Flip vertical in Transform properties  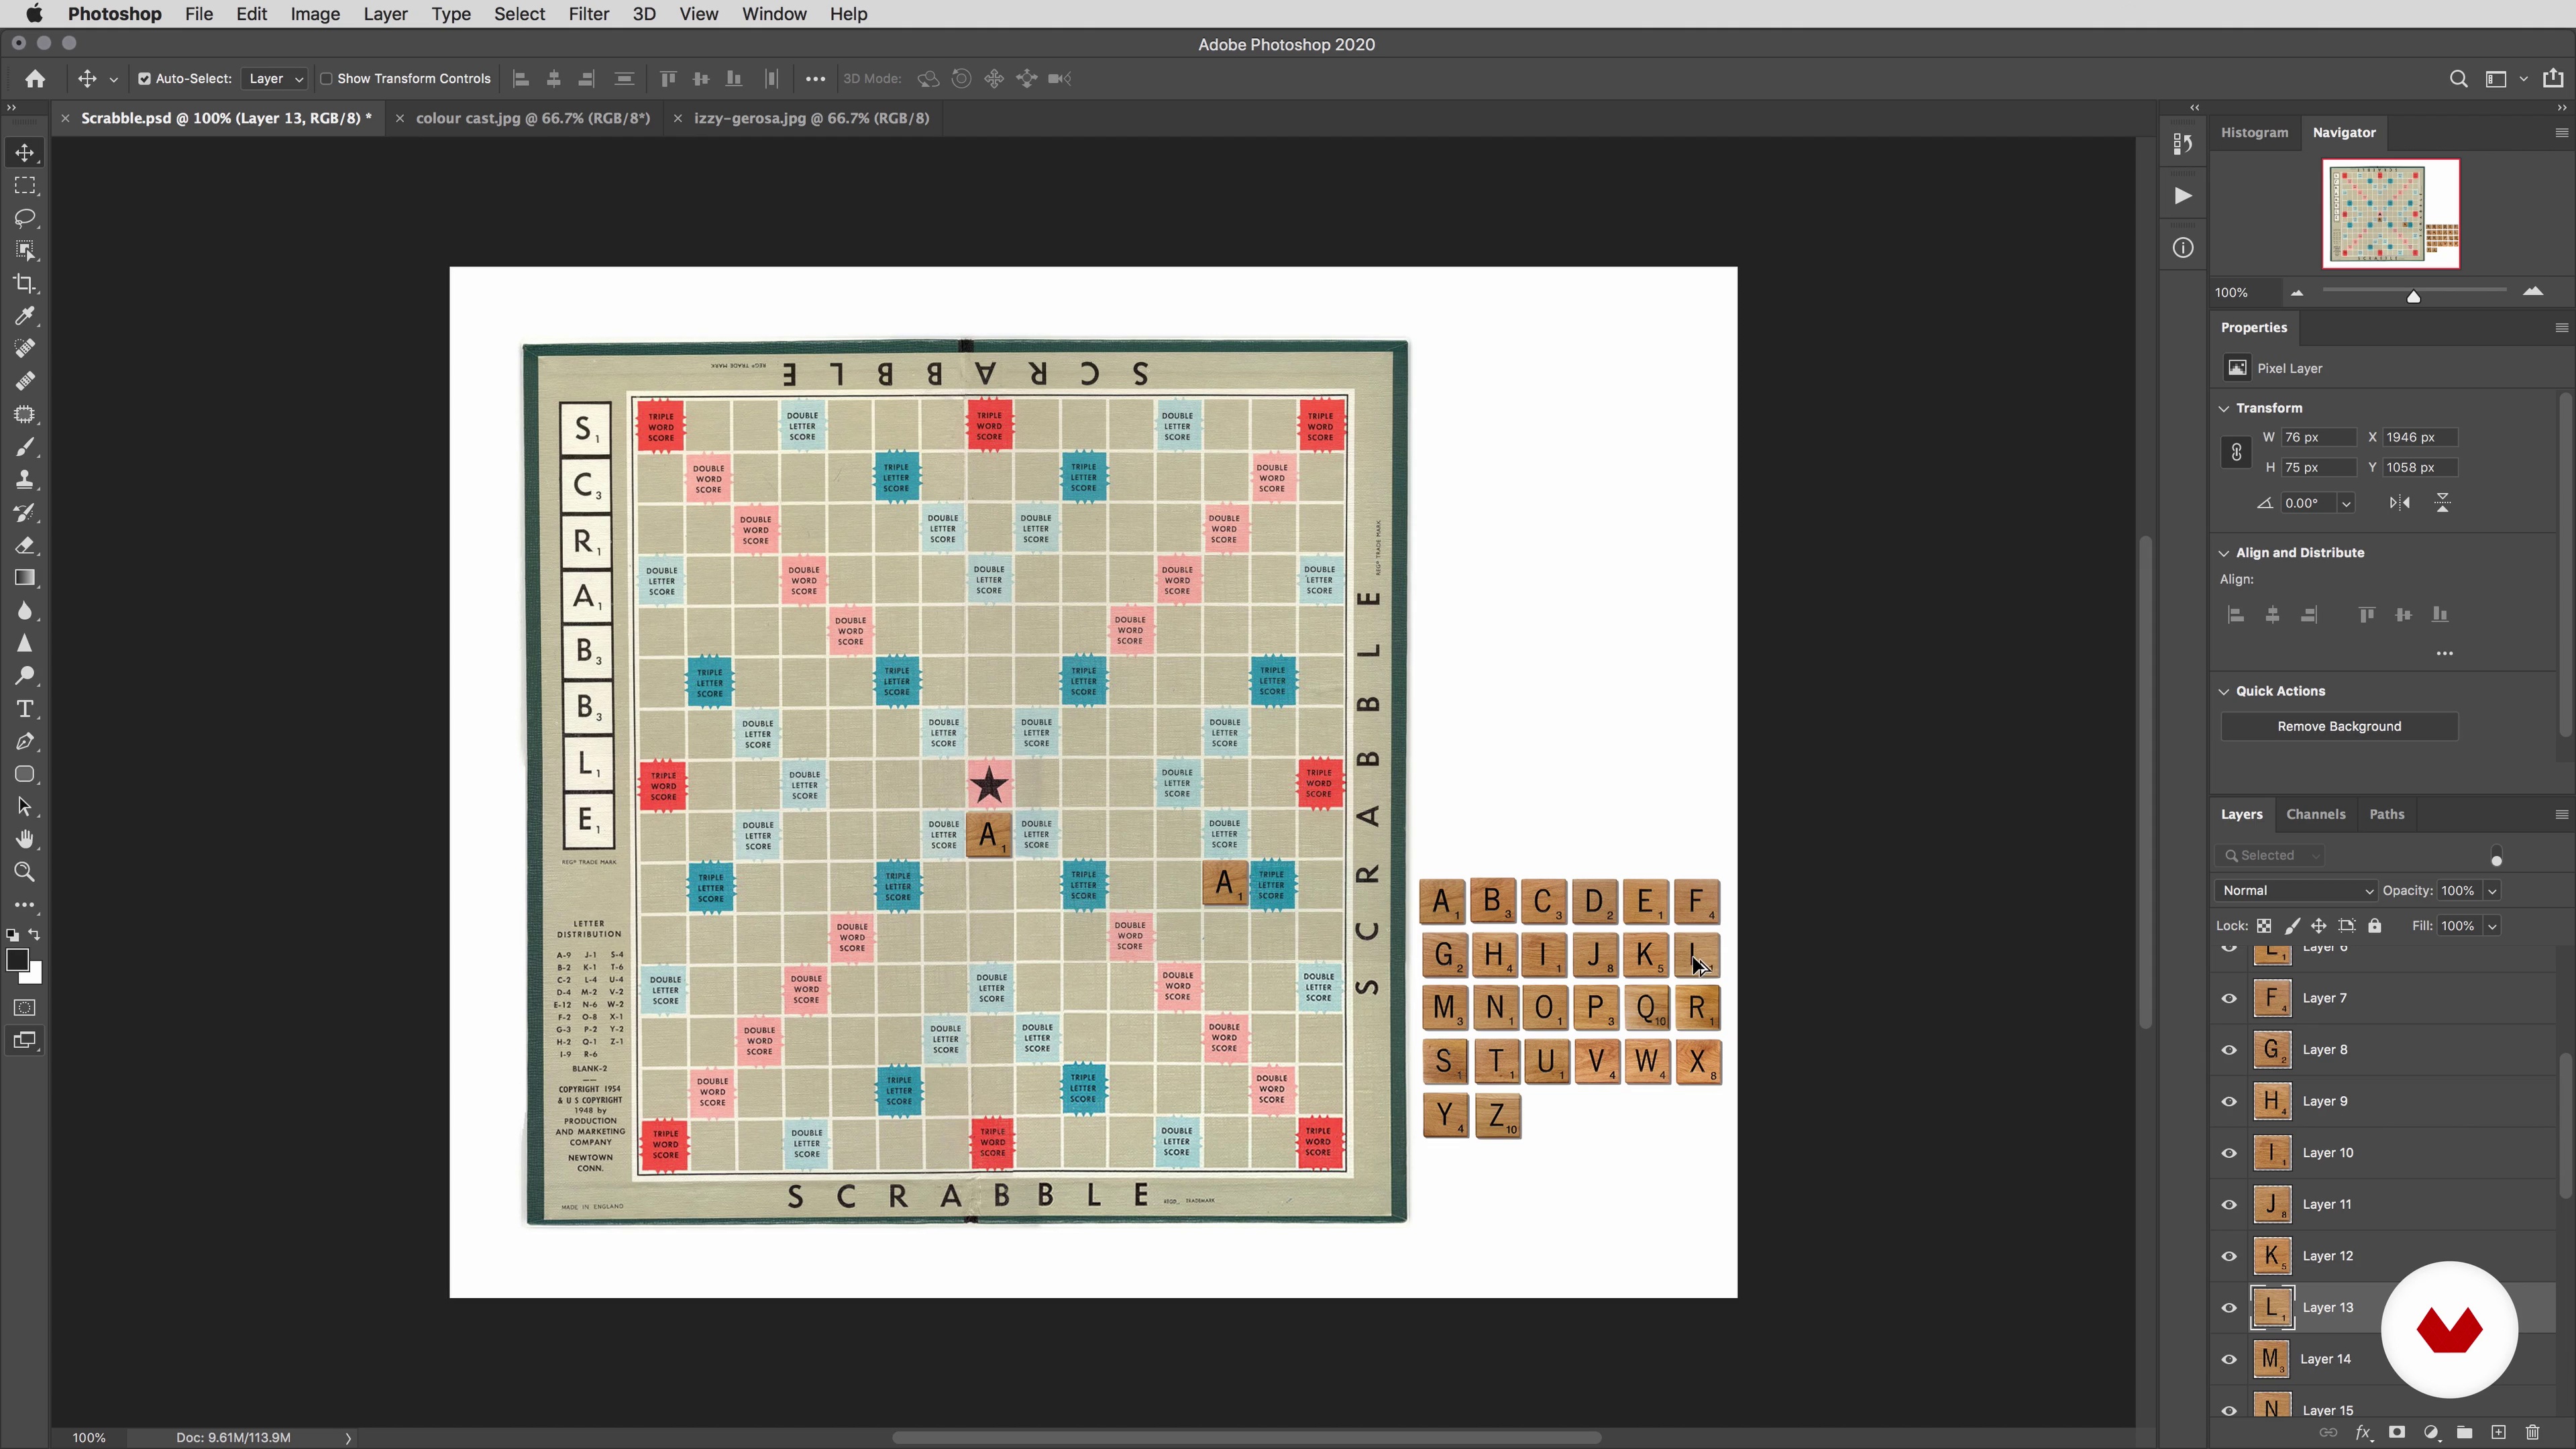[2442, 503]
